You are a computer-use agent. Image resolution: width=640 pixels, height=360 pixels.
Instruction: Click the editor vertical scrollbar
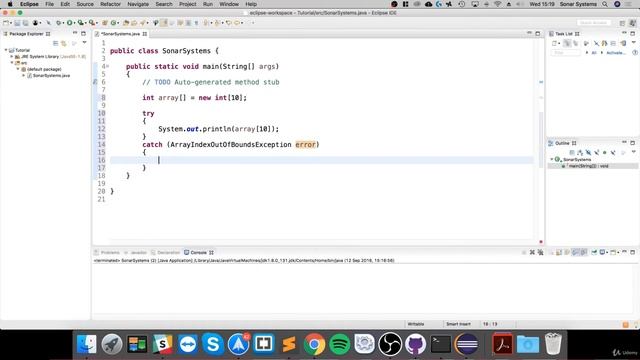(x=541, y=139)
